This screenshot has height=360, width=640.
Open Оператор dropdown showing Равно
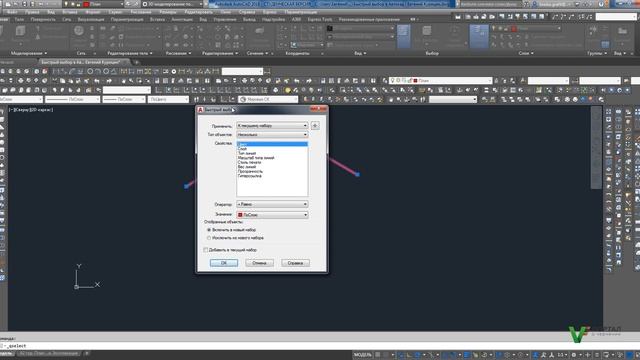[x=272, y=204]
